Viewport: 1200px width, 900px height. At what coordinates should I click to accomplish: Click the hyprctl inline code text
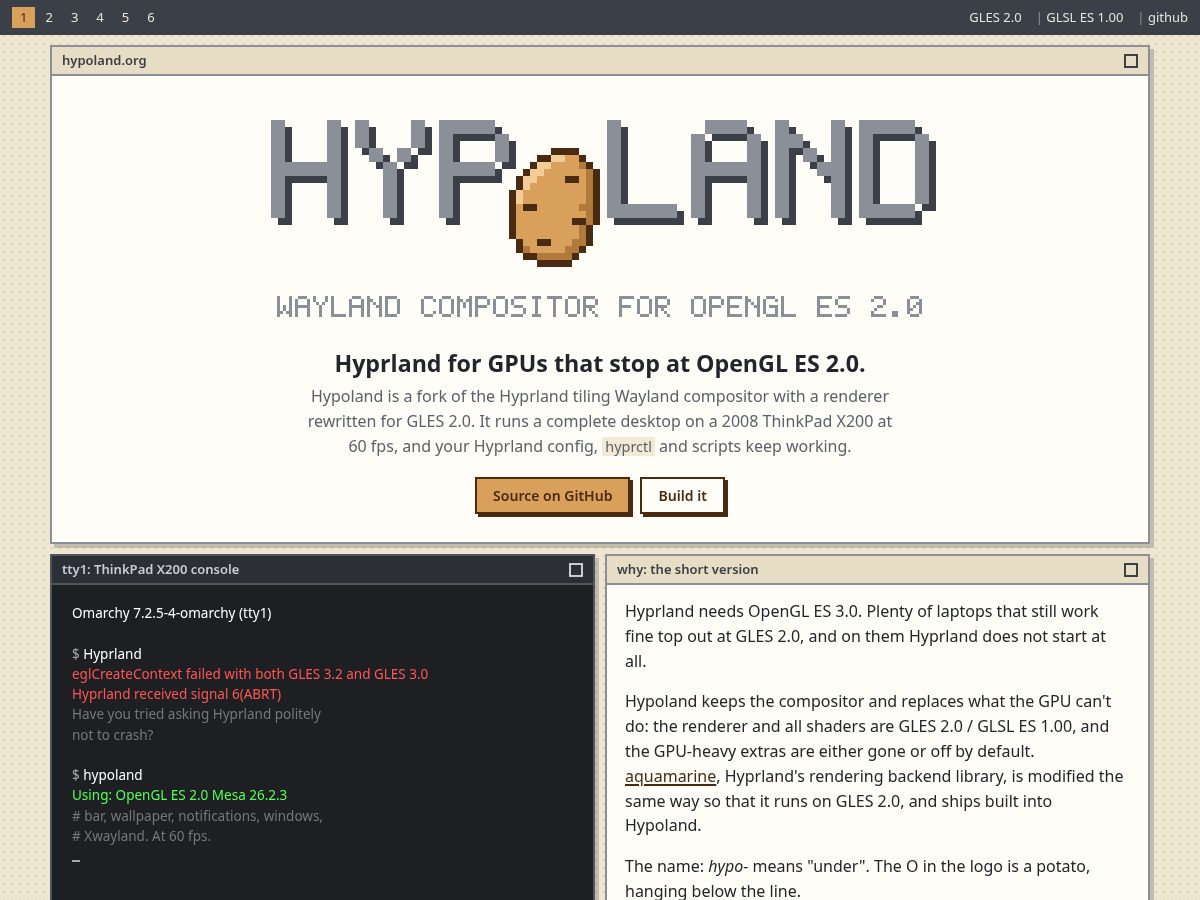[x=628, y=447]
